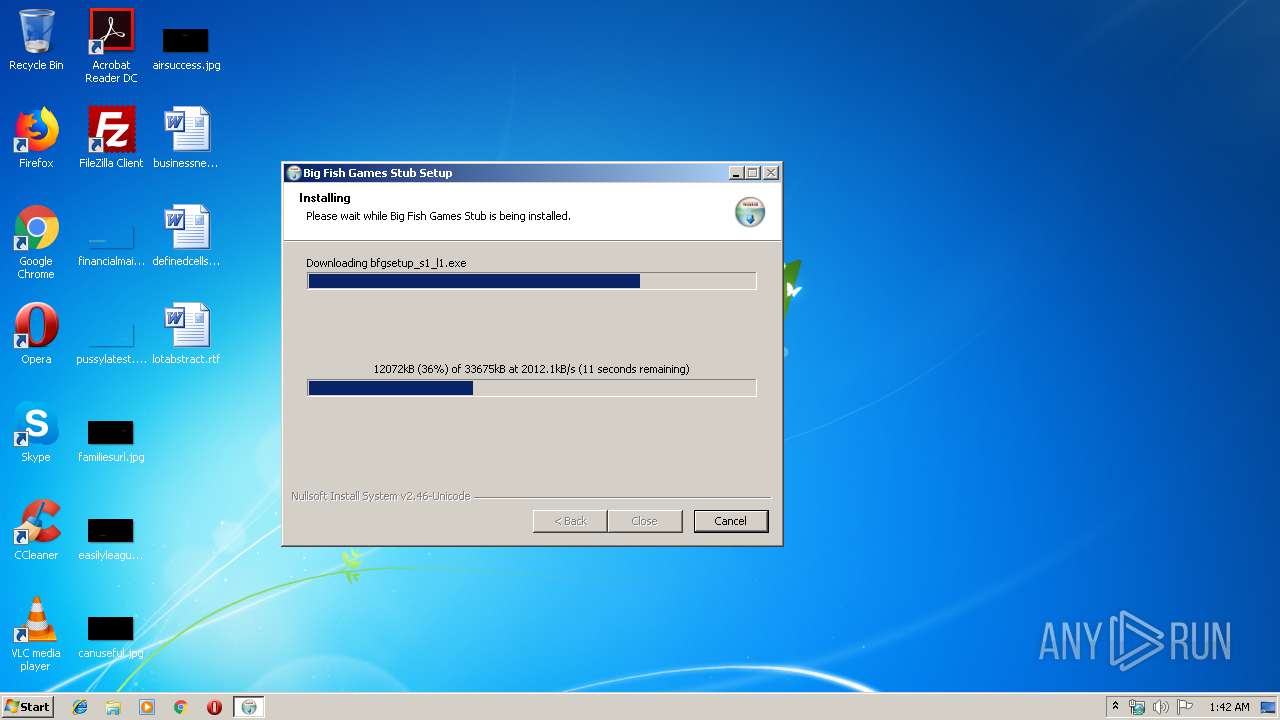Switch to Big Fish installer taskbar button
Screen dimensions: 1280x720
[249, 707]
